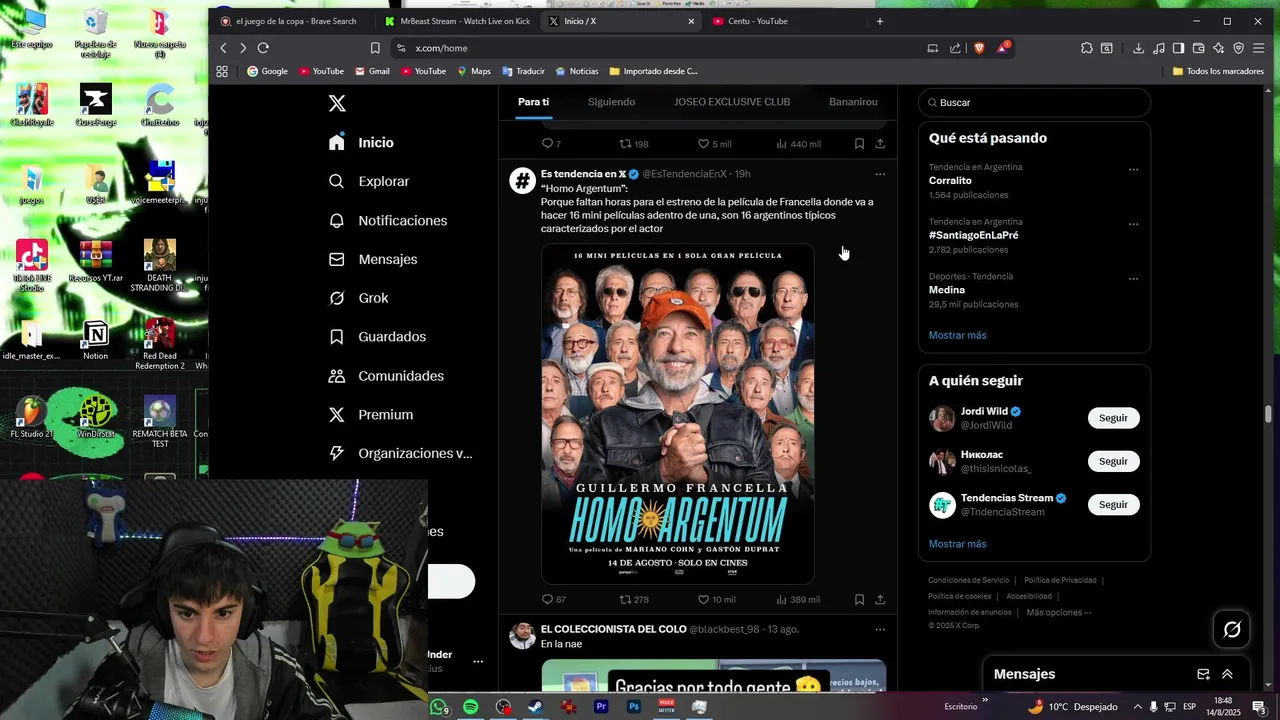The width and height of the screenshot is (1280, 720).
Task: Expand the Mensajes drawer
Action: (1228, 675)
